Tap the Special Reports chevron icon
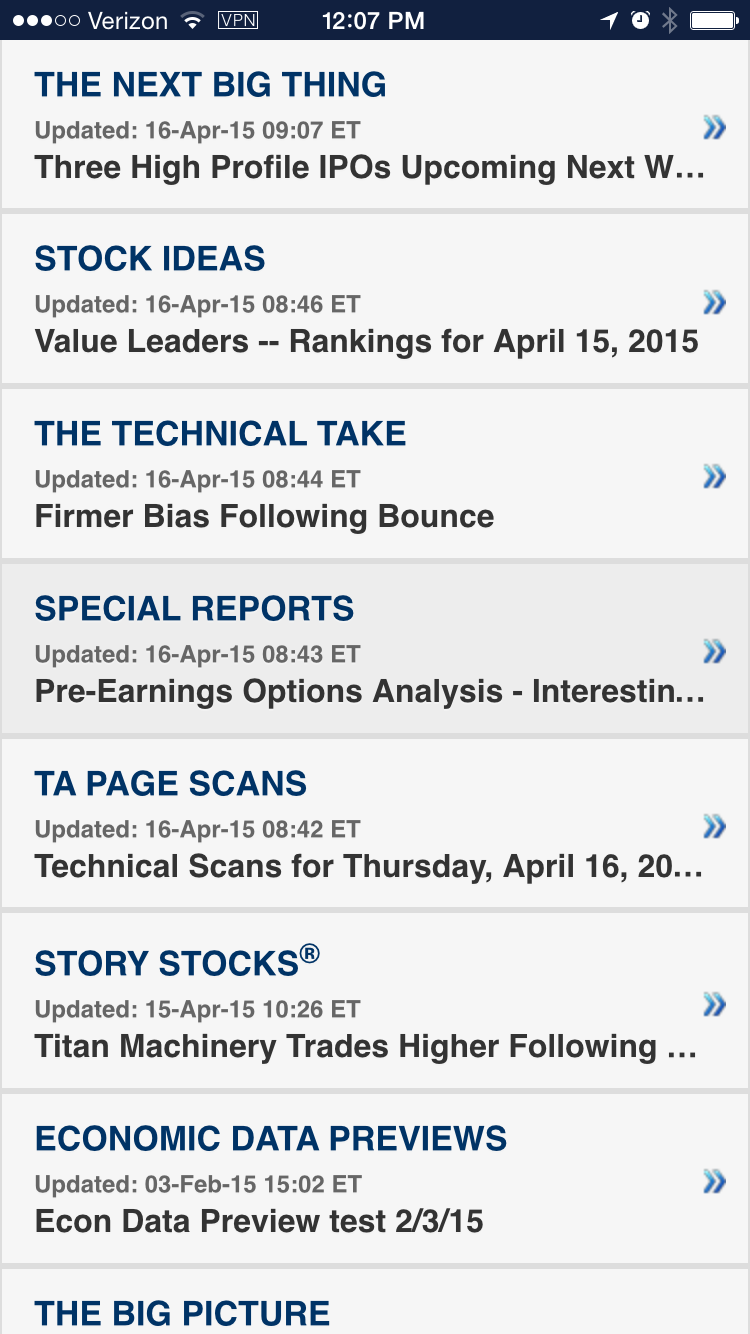This screenshot has height=1334, width=750. 714,652
